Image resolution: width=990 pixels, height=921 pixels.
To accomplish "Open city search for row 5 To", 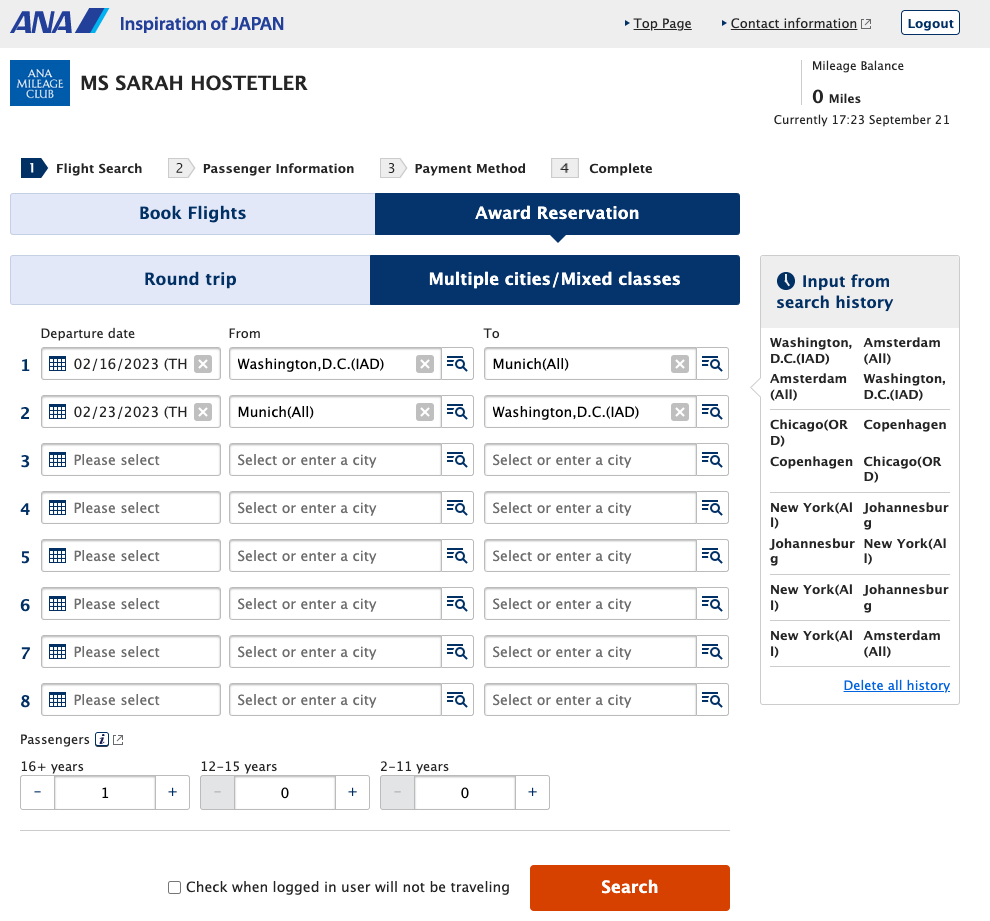I will point(712,556).
